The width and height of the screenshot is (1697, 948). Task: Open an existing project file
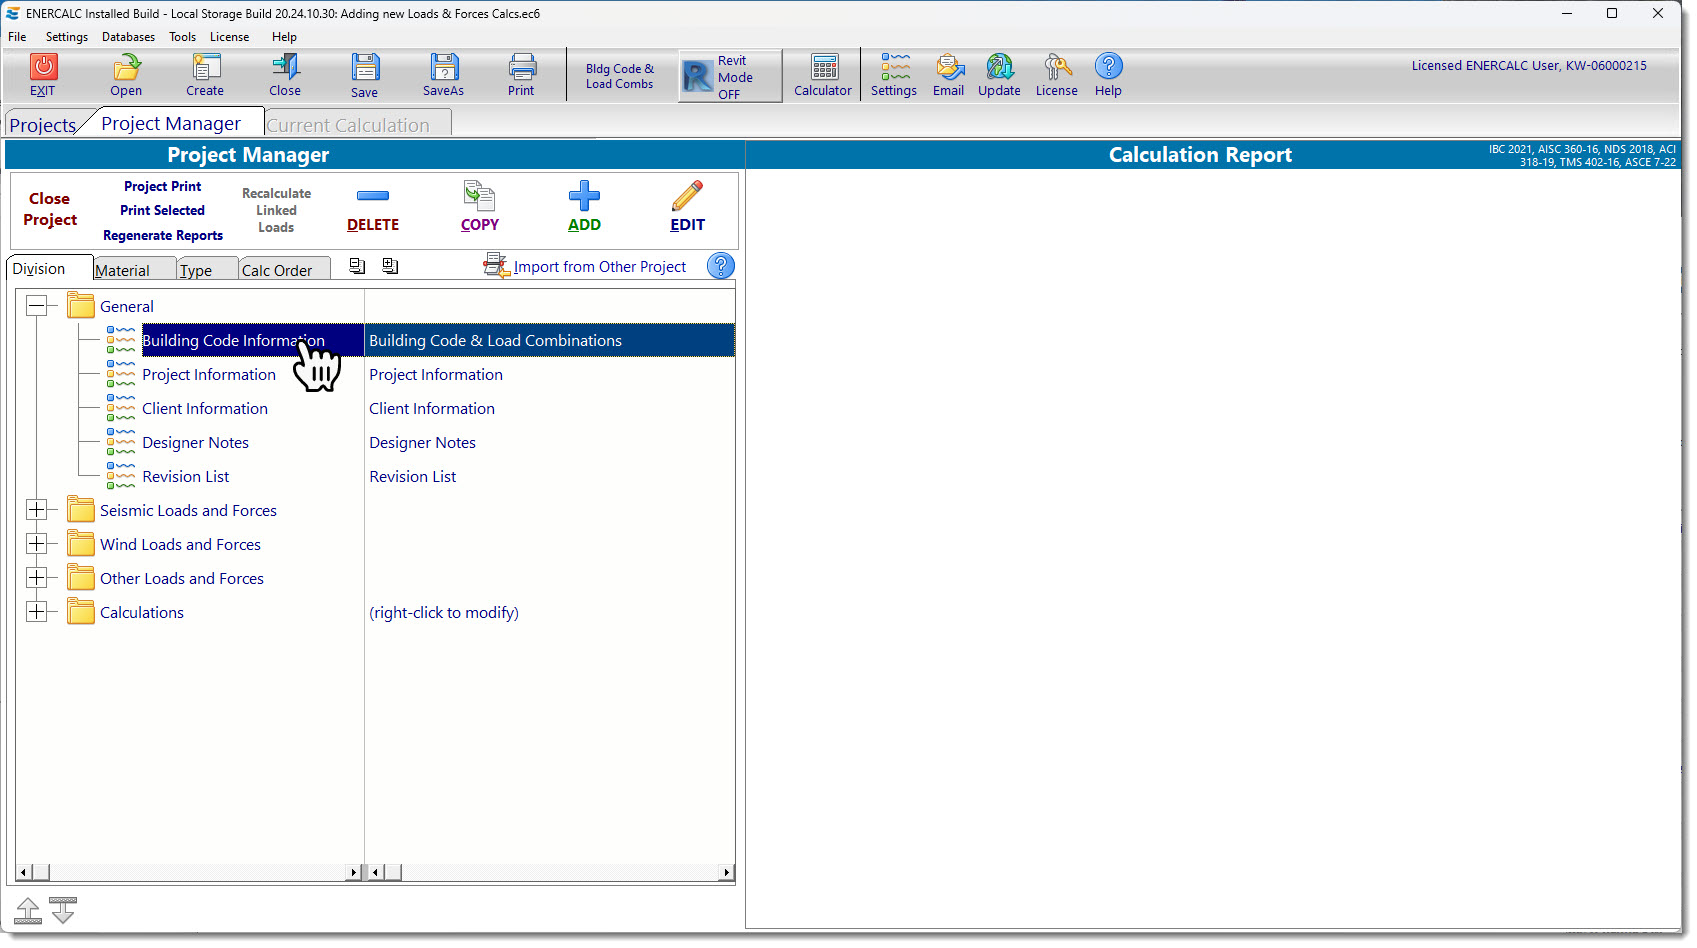[x=126, y=74]
